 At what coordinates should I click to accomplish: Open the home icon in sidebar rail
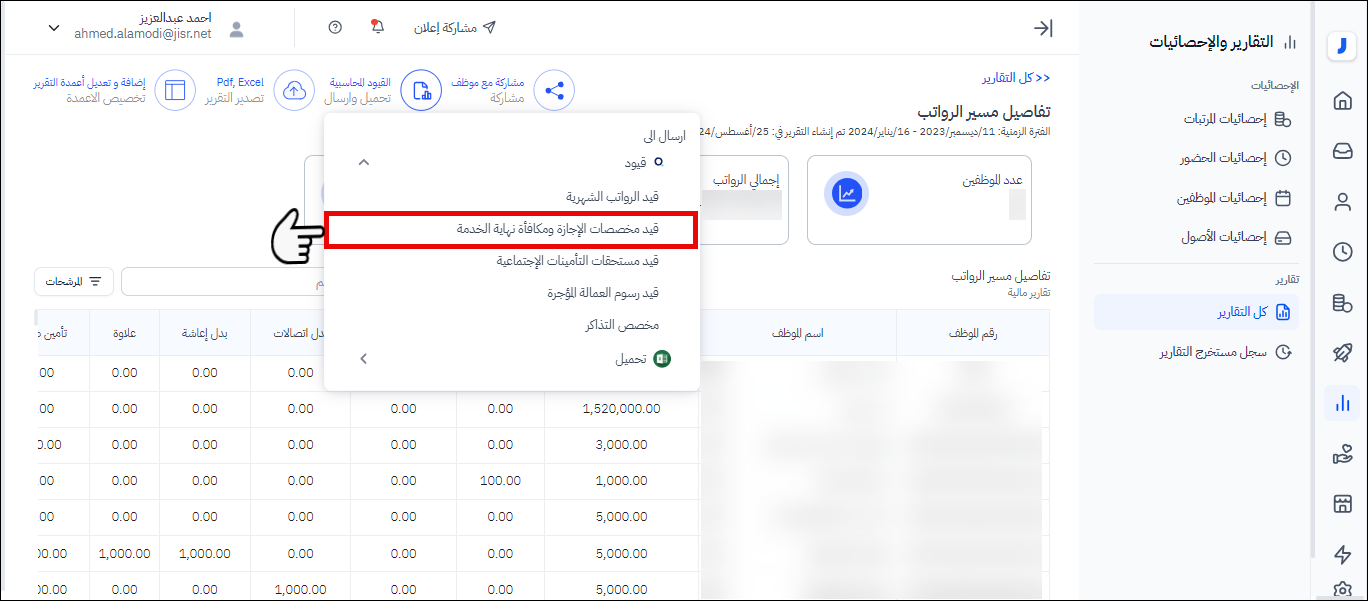(x=1342, y=101)
